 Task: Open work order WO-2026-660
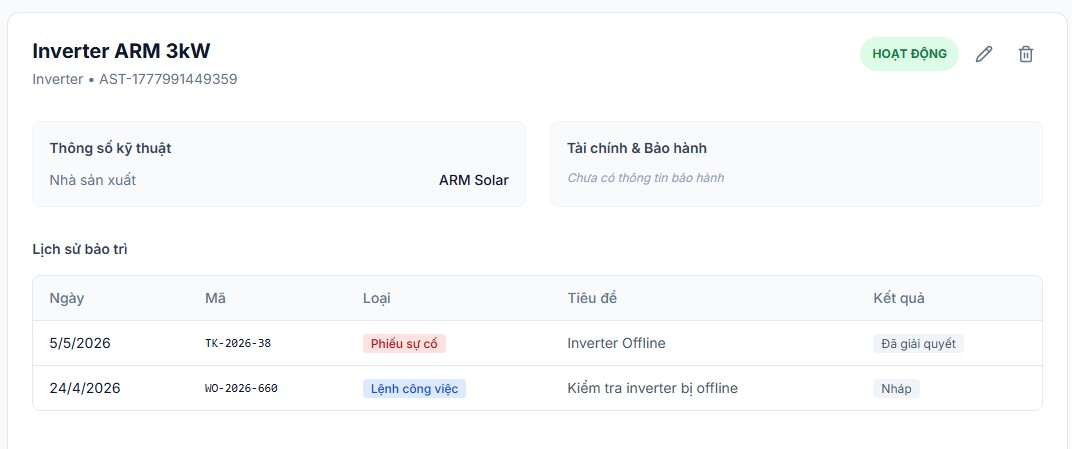[241, 388]
